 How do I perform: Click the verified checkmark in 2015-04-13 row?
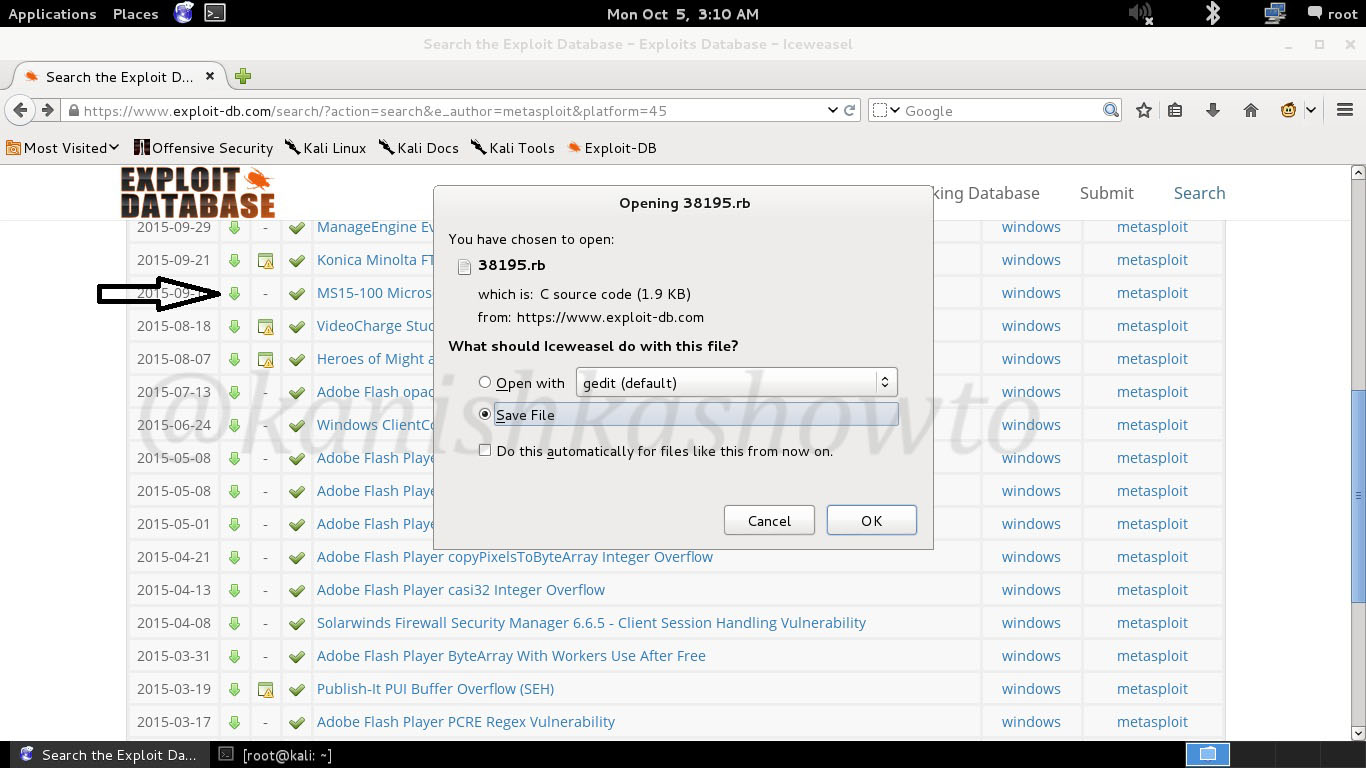pyautogui.click(x=297, y=591)
